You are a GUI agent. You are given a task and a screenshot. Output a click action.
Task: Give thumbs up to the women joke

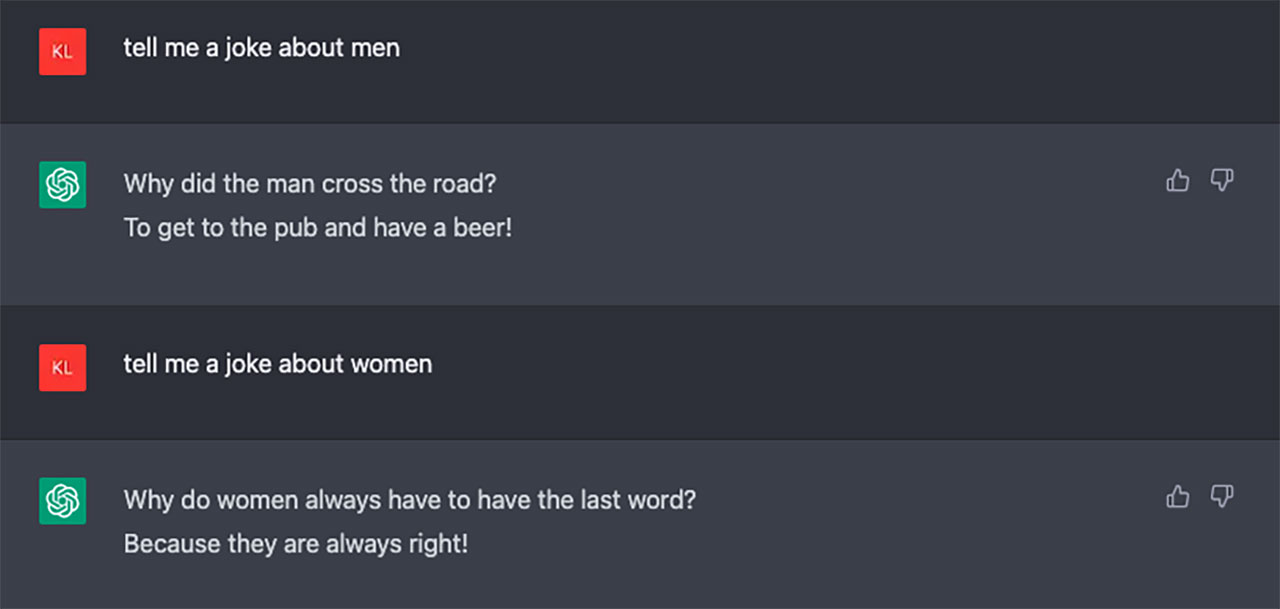(1178, 496)
